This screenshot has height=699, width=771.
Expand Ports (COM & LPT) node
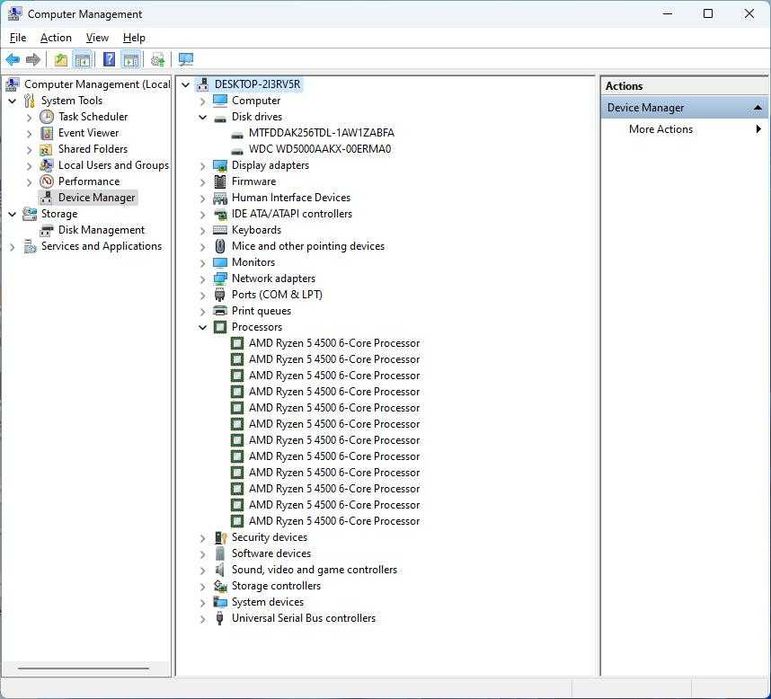[203, 295]
